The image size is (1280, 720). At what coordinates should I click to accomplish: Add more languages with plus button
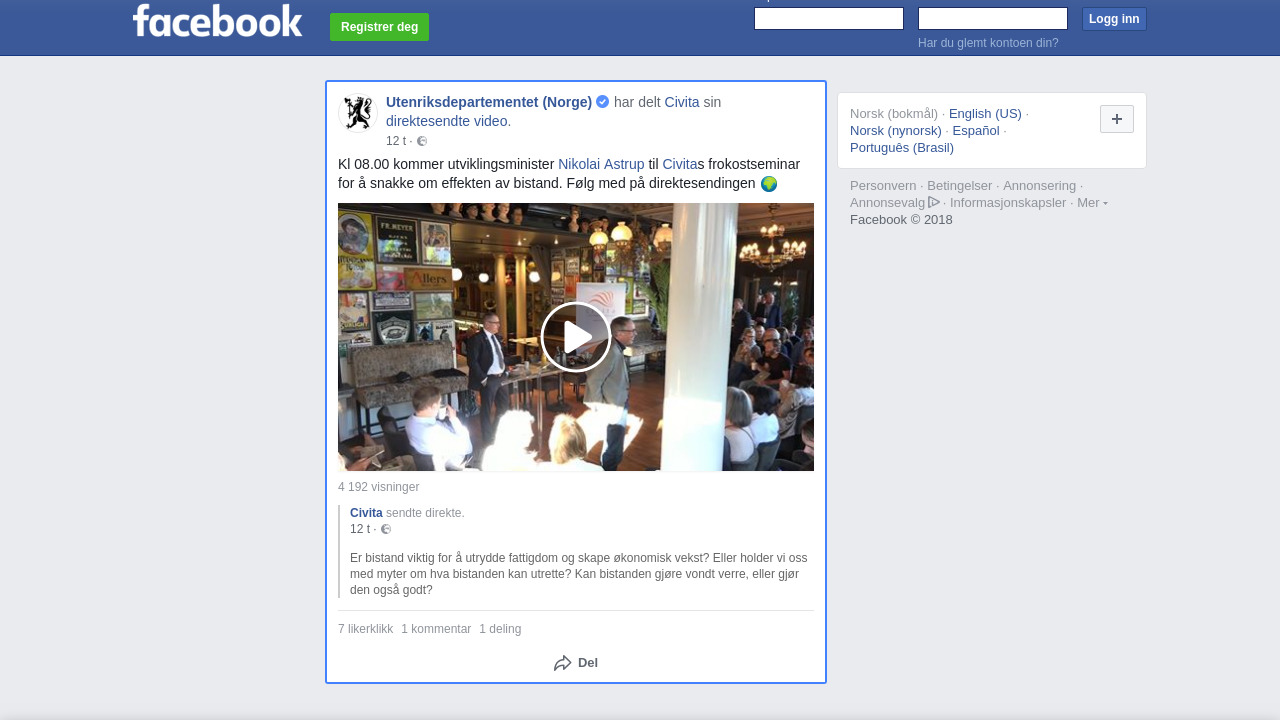(1117, 119)
